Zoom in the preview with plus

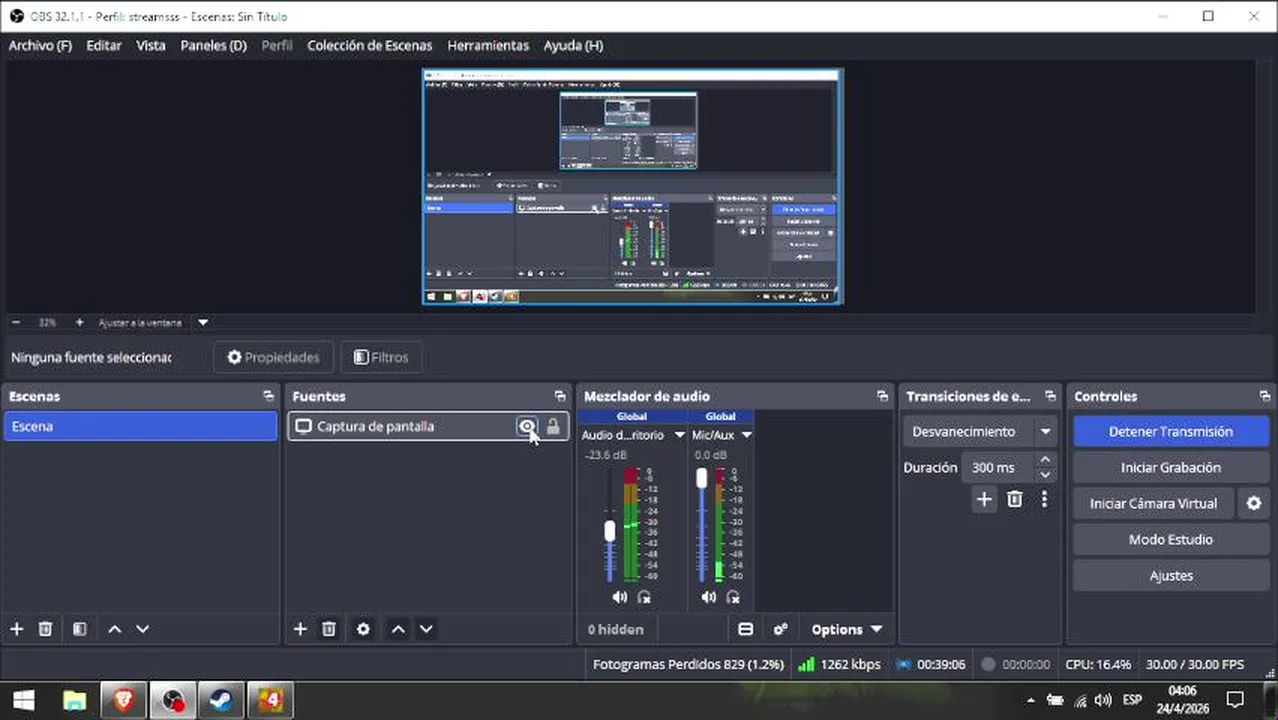(x=79, y=323)
